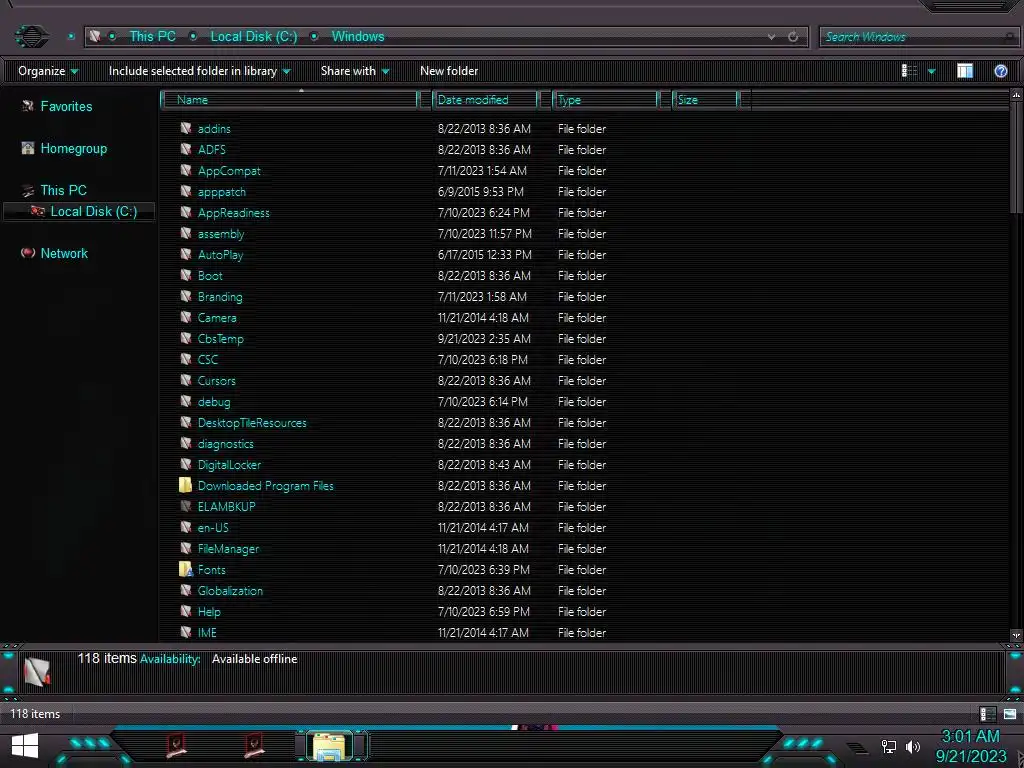Select the ELAMBKUP folder icon

tap(185, 506)
